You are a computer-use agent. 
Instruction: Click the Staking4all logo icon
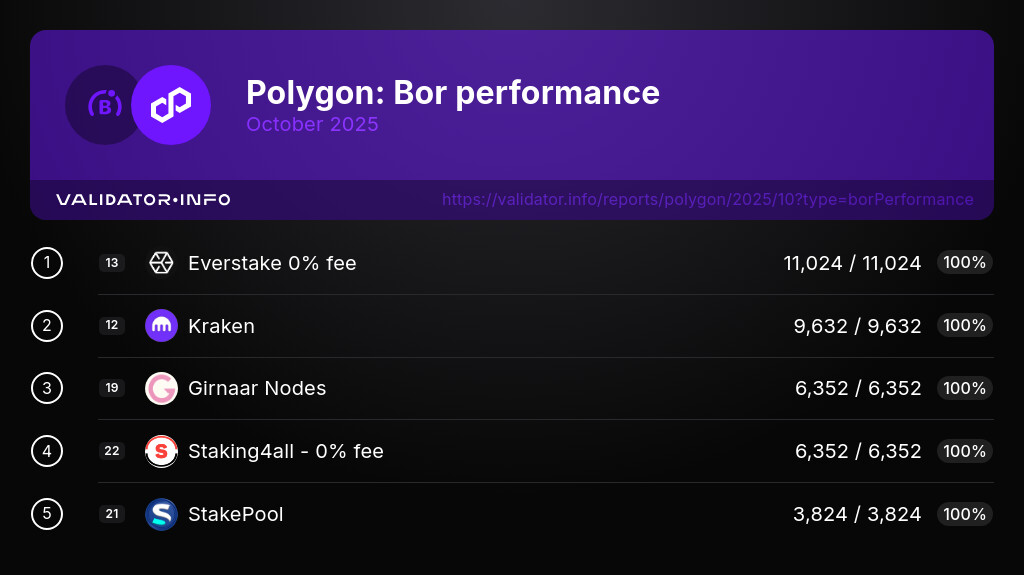tap(161, 451)
